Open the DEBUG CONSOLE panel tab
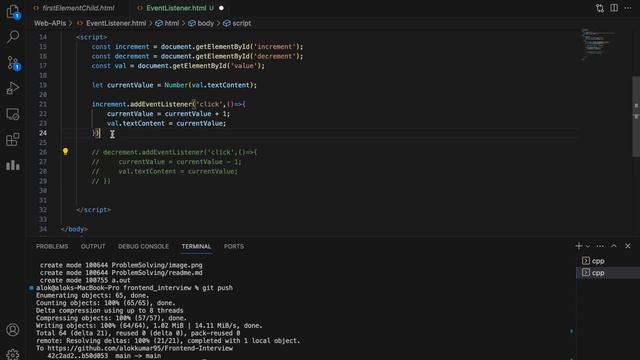Image resolution: width=640 pixels, height=360 pixels. [x=143, y=247]
